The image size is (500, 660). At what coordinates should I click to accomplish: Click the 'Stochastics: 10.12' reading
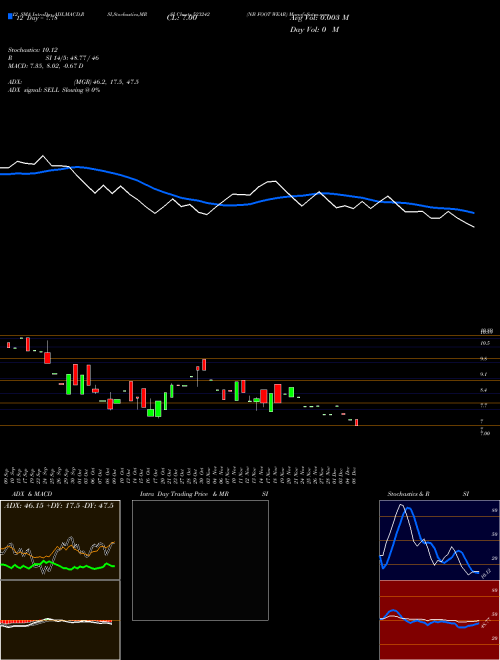click(x=33, y=50)
